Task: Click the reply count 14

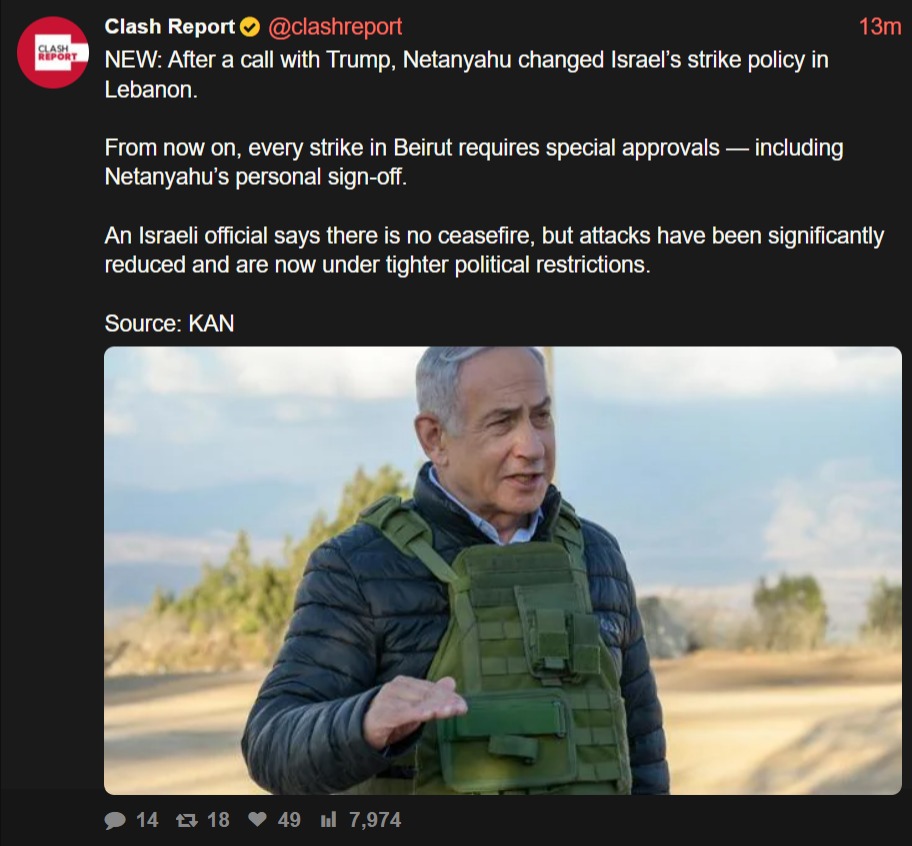Action: tap(147, 820)
